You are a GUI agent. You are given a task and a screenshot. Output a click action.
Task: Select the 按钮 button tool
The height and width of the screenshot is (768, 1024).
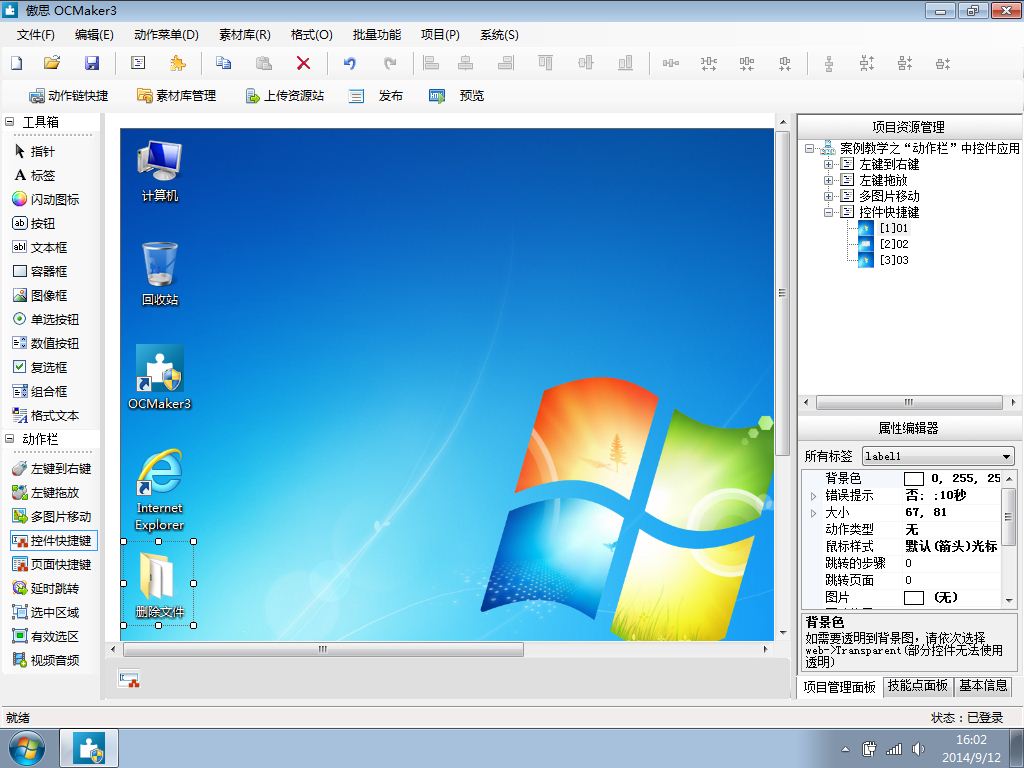(34, 223)
